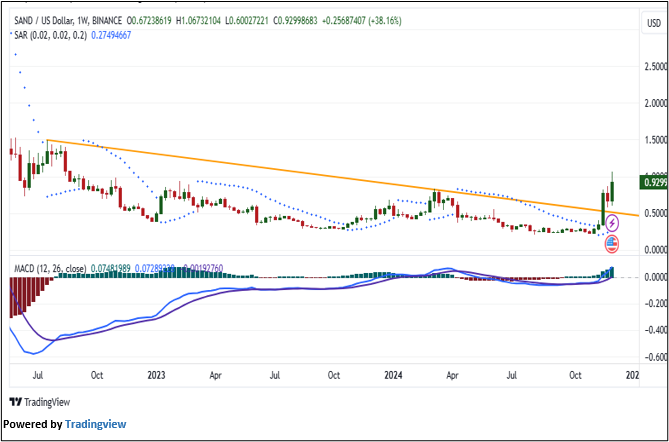Click the purple lightning event icon
The image size is (669, 442).
tap(612, 222)
